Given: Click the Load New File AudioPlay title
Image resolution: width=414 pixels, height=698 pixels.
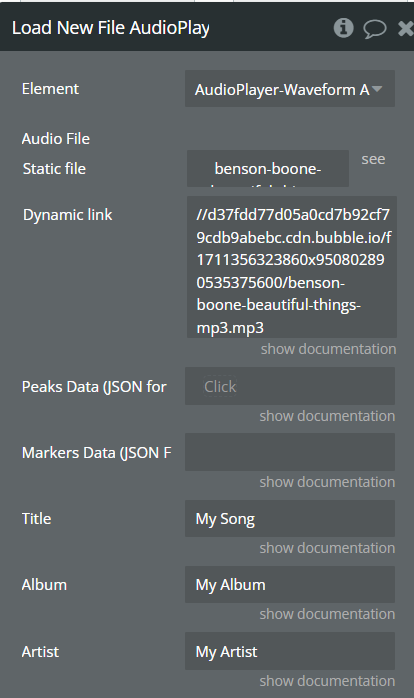Looking at the screenshot, I should [x=111, y=28].
